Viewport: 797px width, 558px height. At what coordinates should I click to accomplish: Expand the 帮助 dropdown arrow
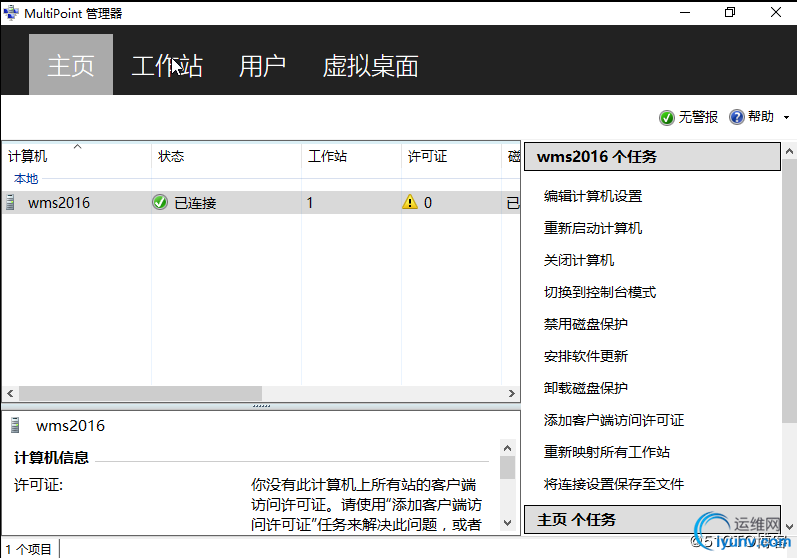pos(786,117)
